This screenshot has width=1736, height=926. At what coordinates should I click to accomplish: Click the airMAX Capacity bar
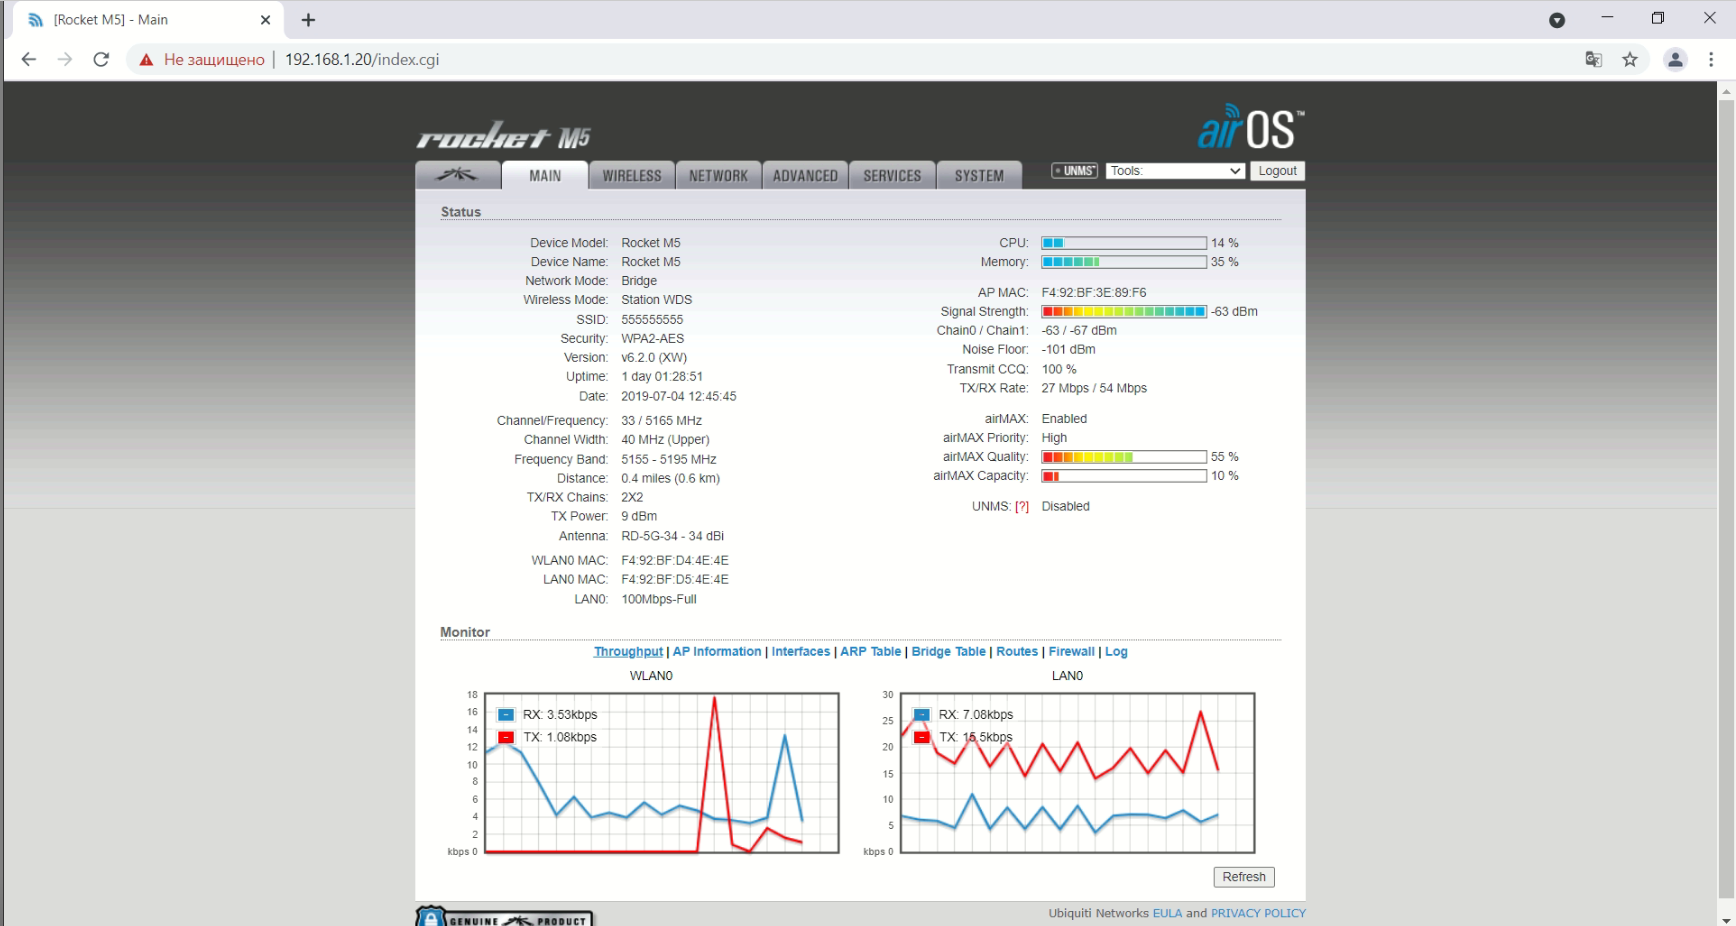click(1124, 476)
